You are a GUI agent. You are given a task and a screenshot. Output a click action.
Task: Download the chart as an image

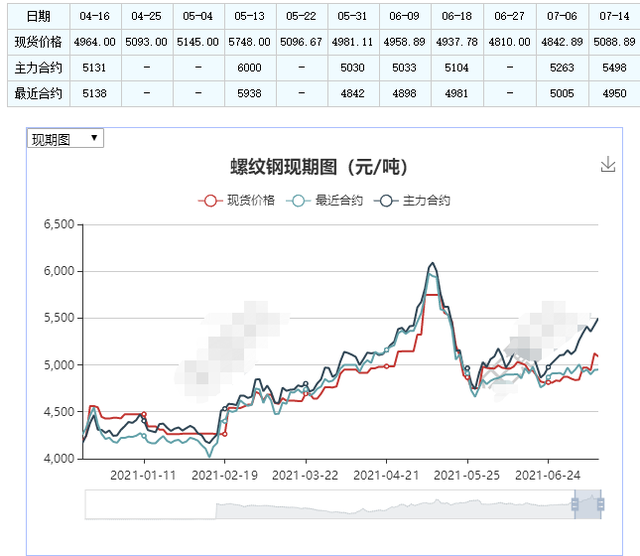point(607,165)
